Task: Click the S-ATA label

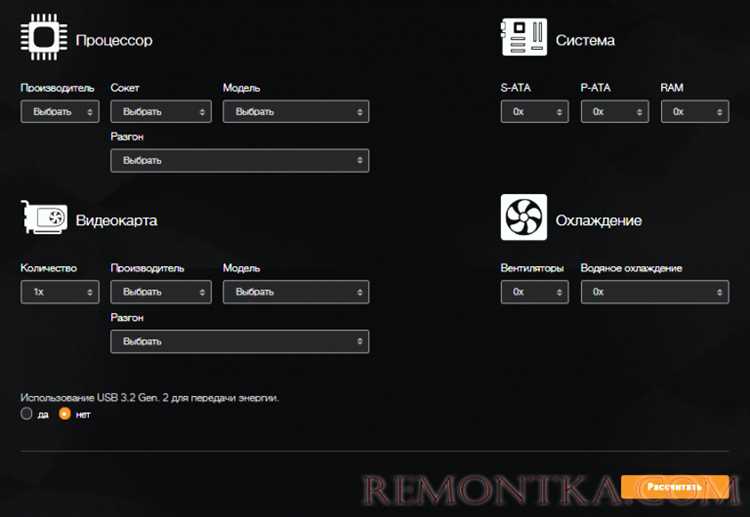Action: [516, 88]
